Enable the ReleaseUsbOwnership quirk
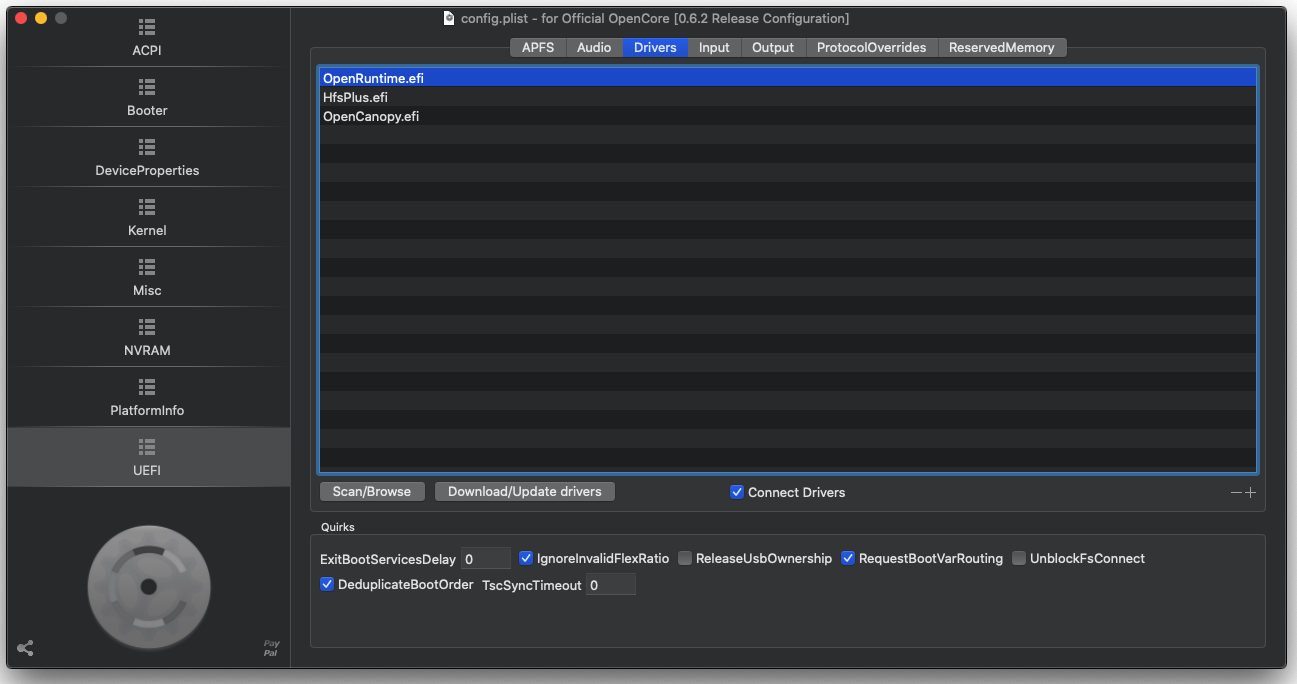 [685, 558]
